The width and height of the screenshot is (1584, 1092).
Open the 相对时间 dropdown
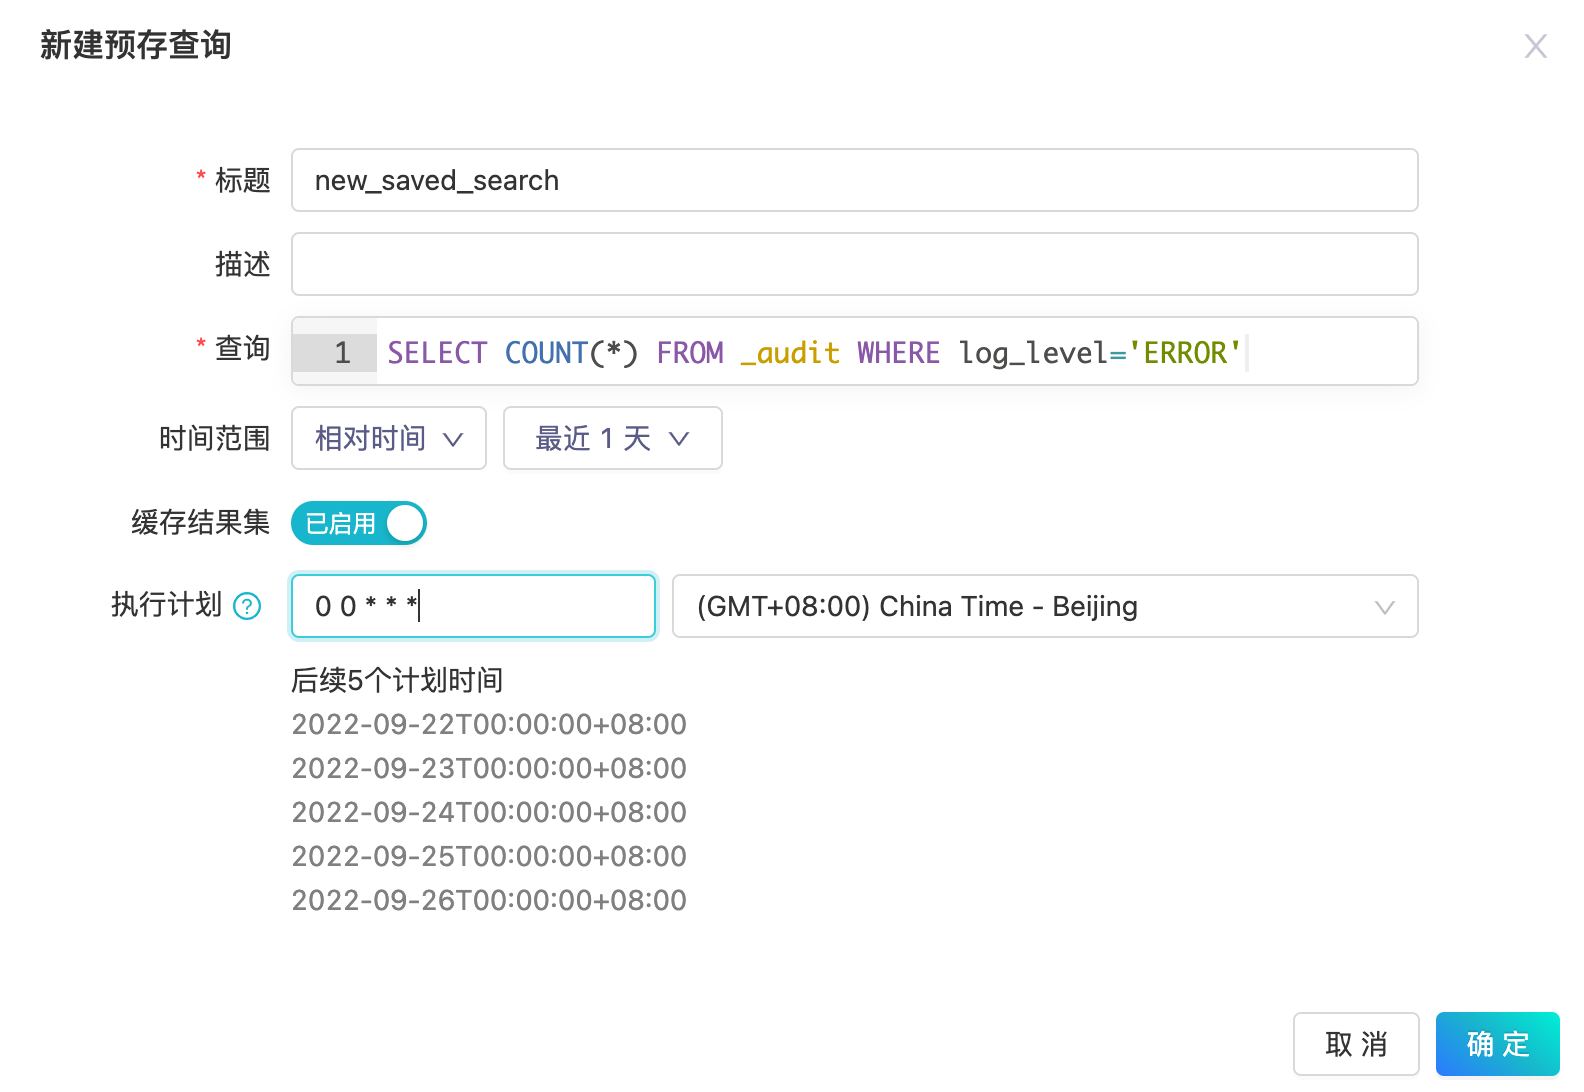tap(389, 438)
